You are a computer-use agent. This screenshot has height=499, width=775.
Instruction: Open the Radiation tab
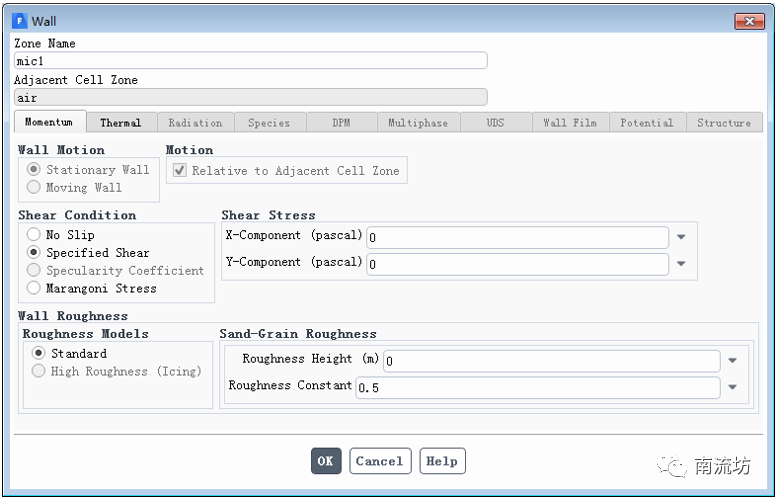click(196, 123)
